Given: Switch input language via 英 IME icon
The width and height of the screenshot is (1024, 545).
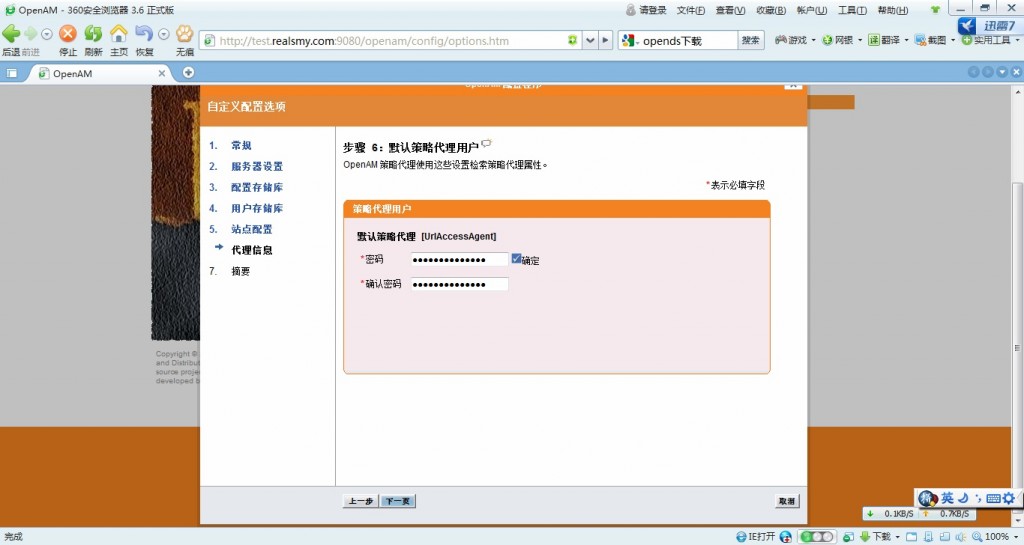Looking at the screenshot, I should point(948,498).
